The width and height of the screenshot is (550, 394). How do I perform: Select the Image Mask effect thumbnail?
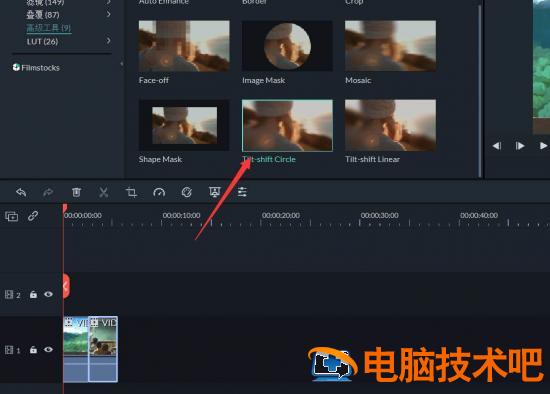coord(287,46)
